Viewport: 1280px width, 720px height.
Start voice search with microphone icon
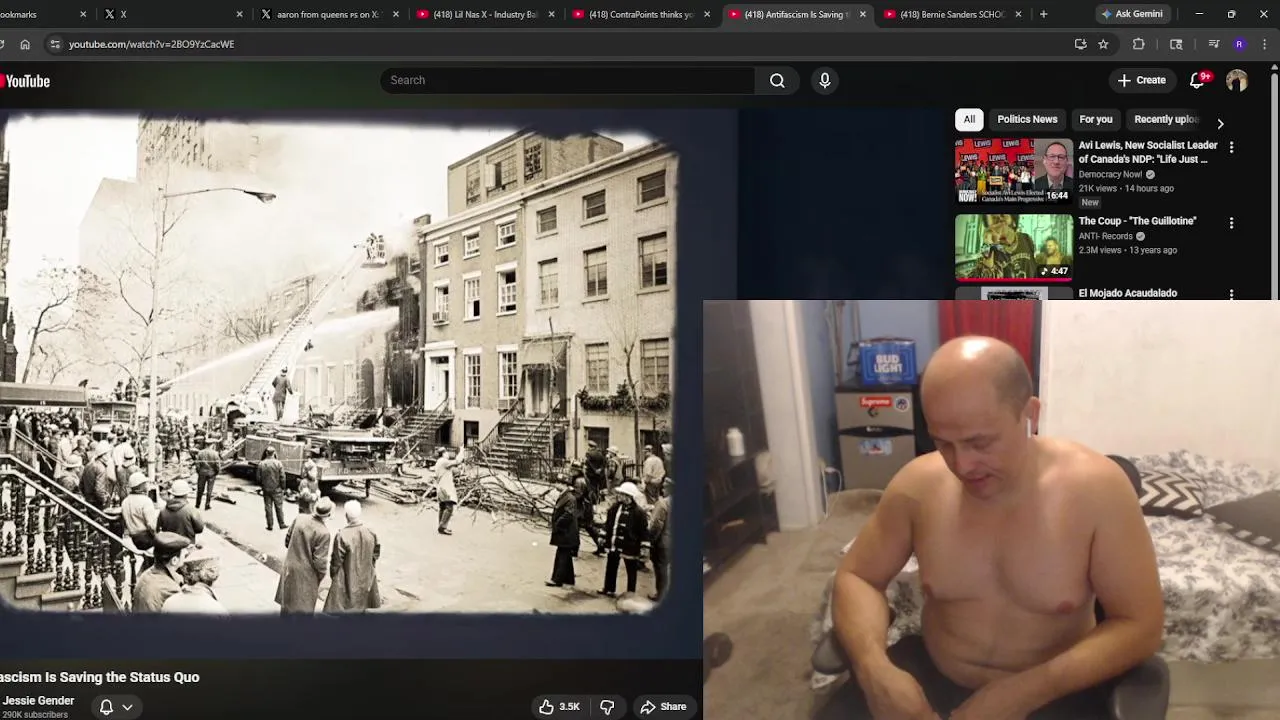(x=825, y=80)
